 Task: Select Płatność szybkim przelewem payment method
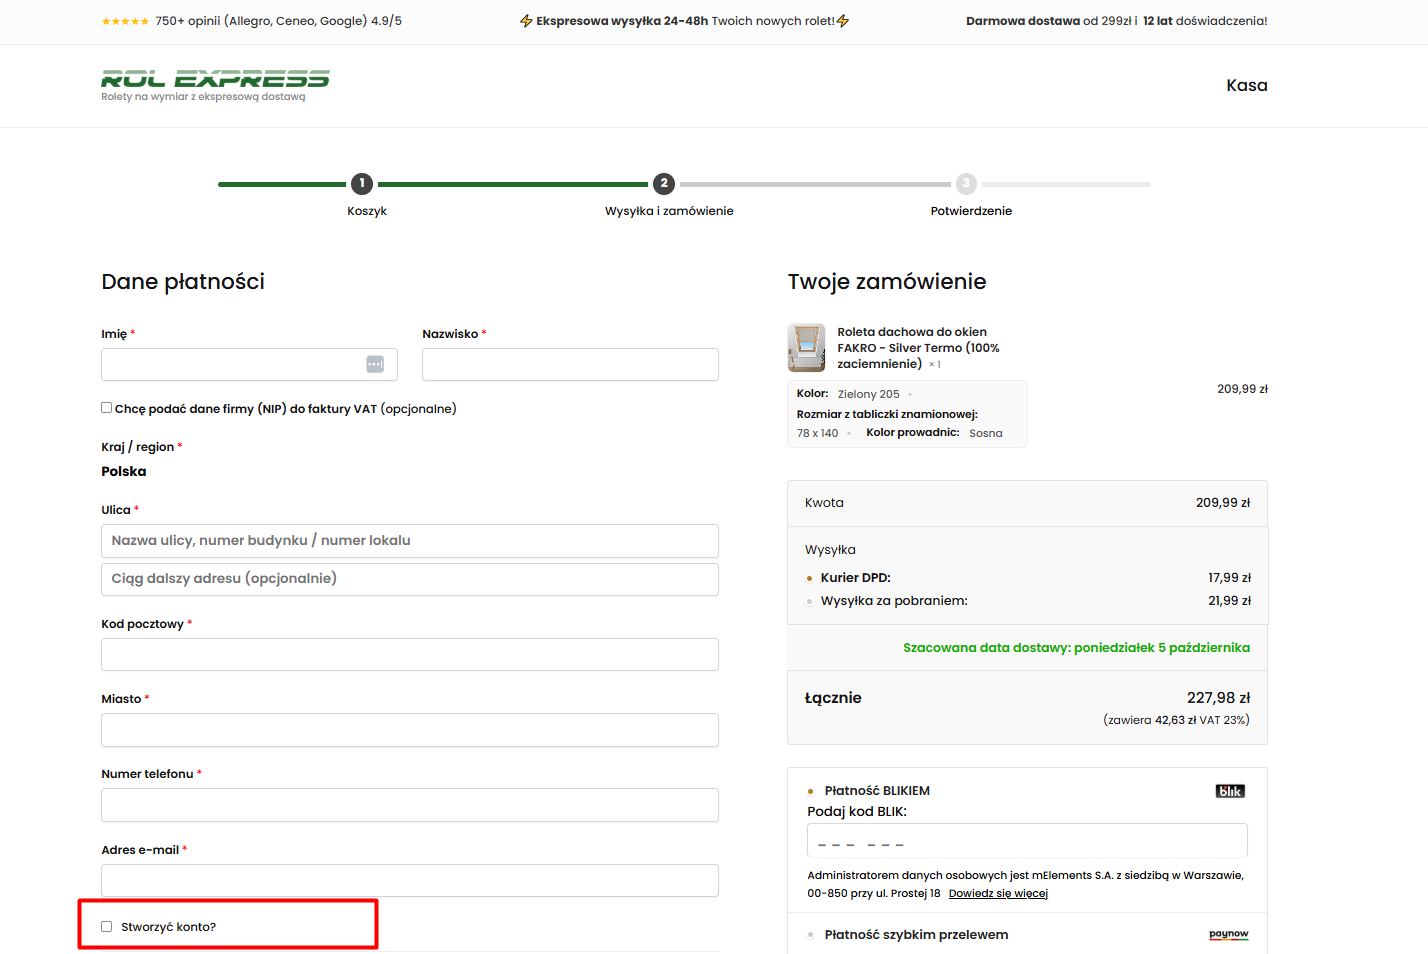[811, 935]
